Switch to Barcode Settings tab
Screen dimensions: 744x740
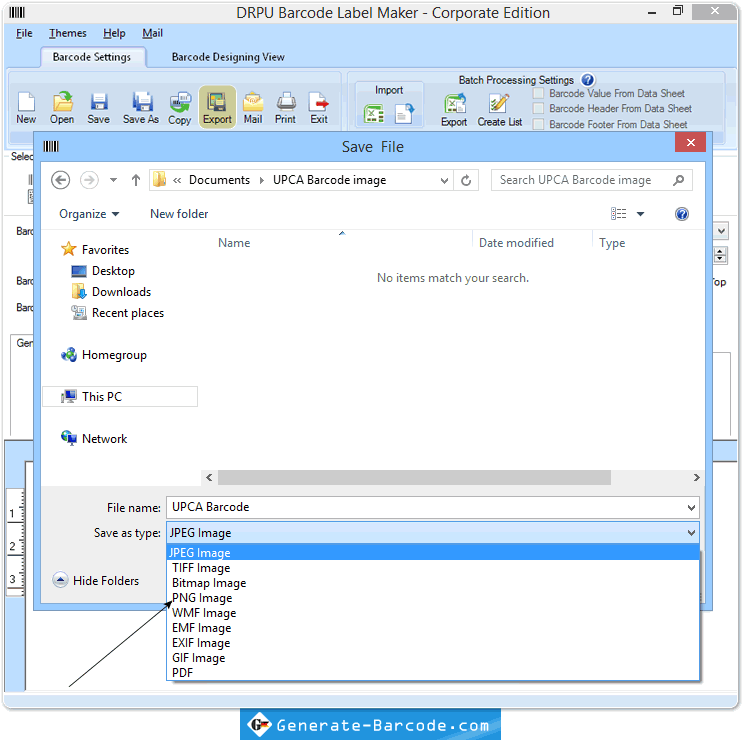(x=92, y=57)
